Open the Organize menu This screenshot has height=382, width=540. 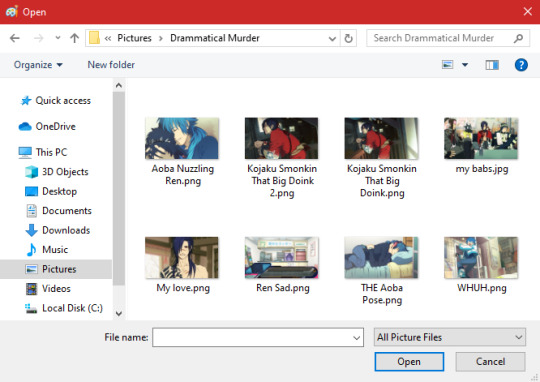[x=38, y=65]
